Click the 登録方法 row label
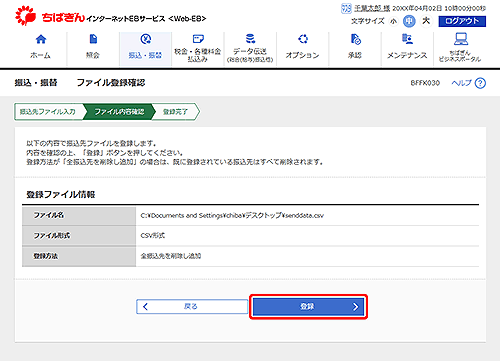The image size is (500, 361). (46, 256)
